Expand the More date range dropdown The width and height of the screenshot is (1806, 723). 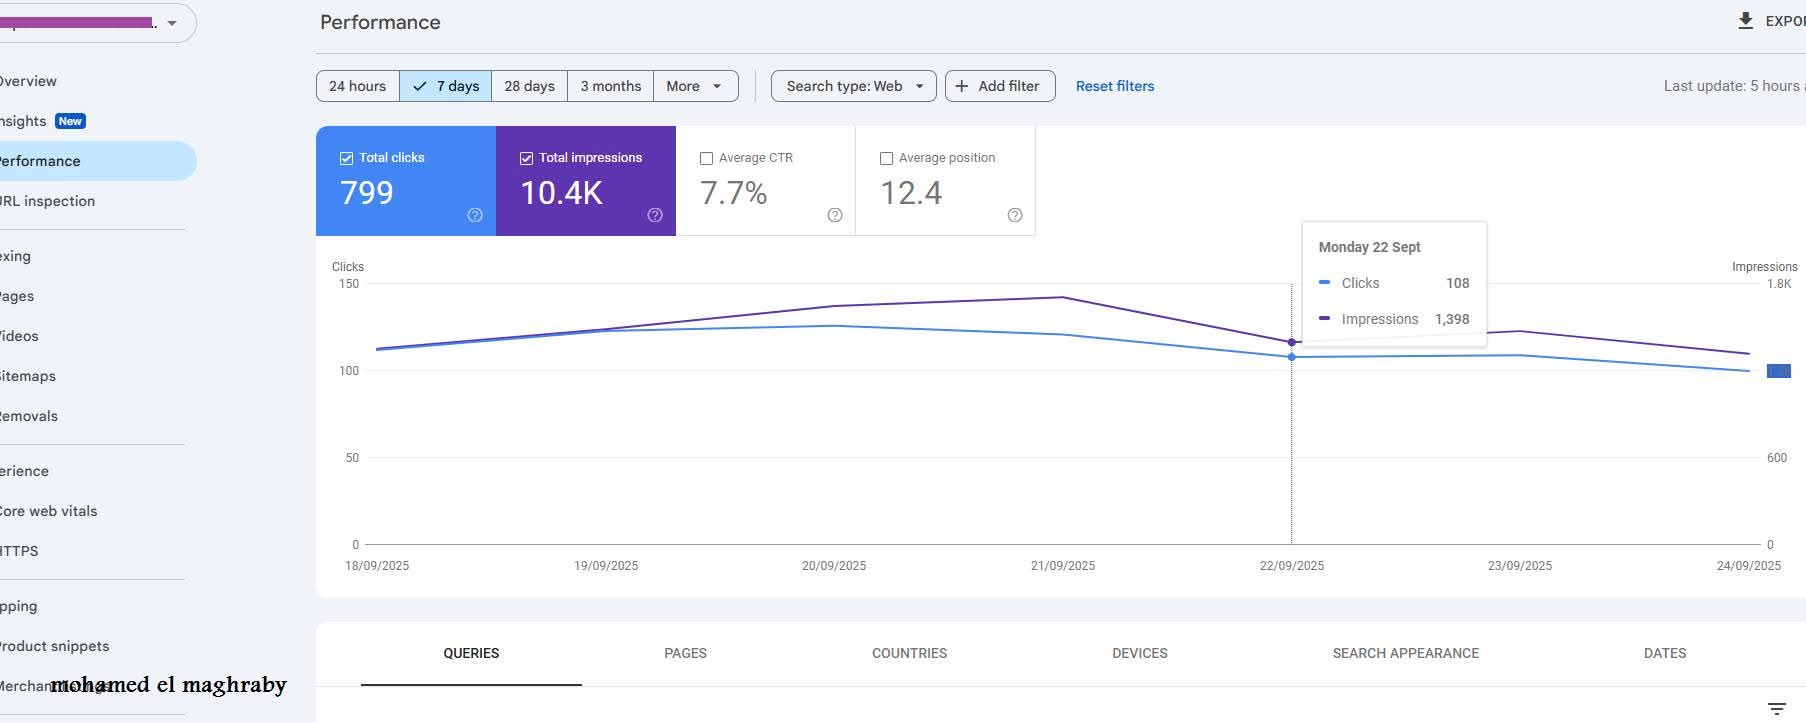[x=695, y=86]
